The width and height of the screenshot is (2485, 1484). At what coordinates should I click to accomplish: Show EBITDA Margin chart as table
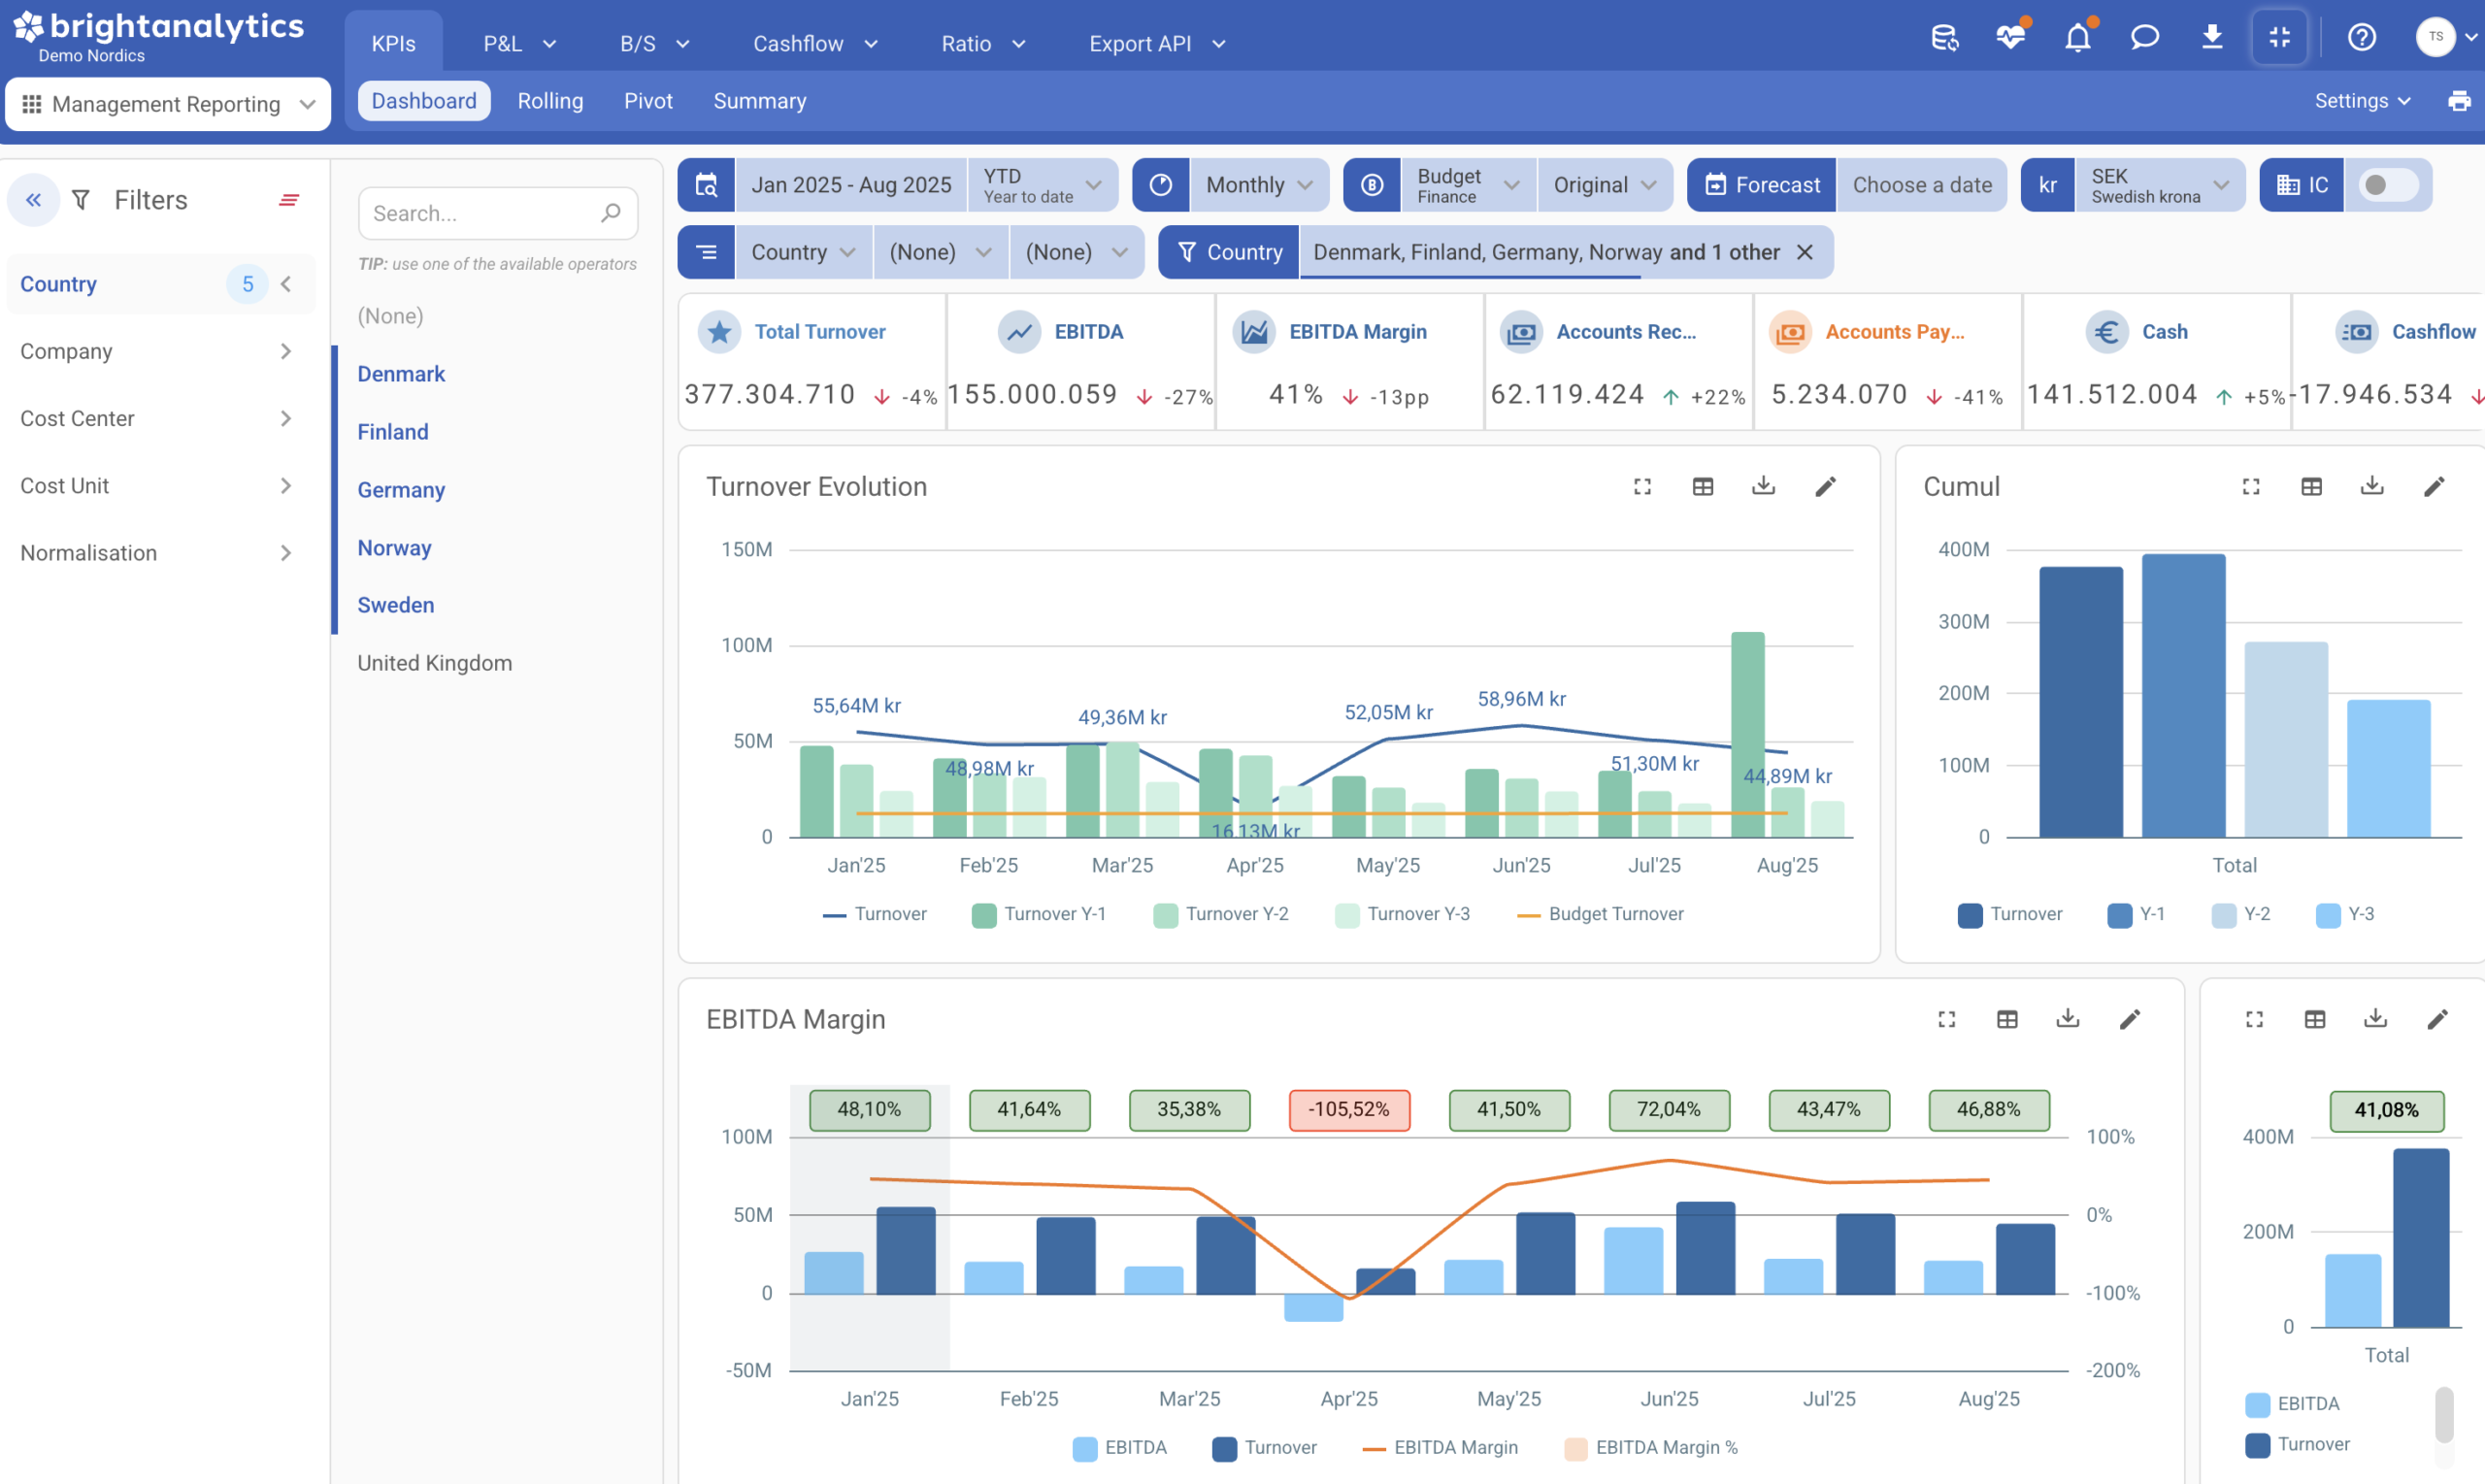point(2007,1019)
